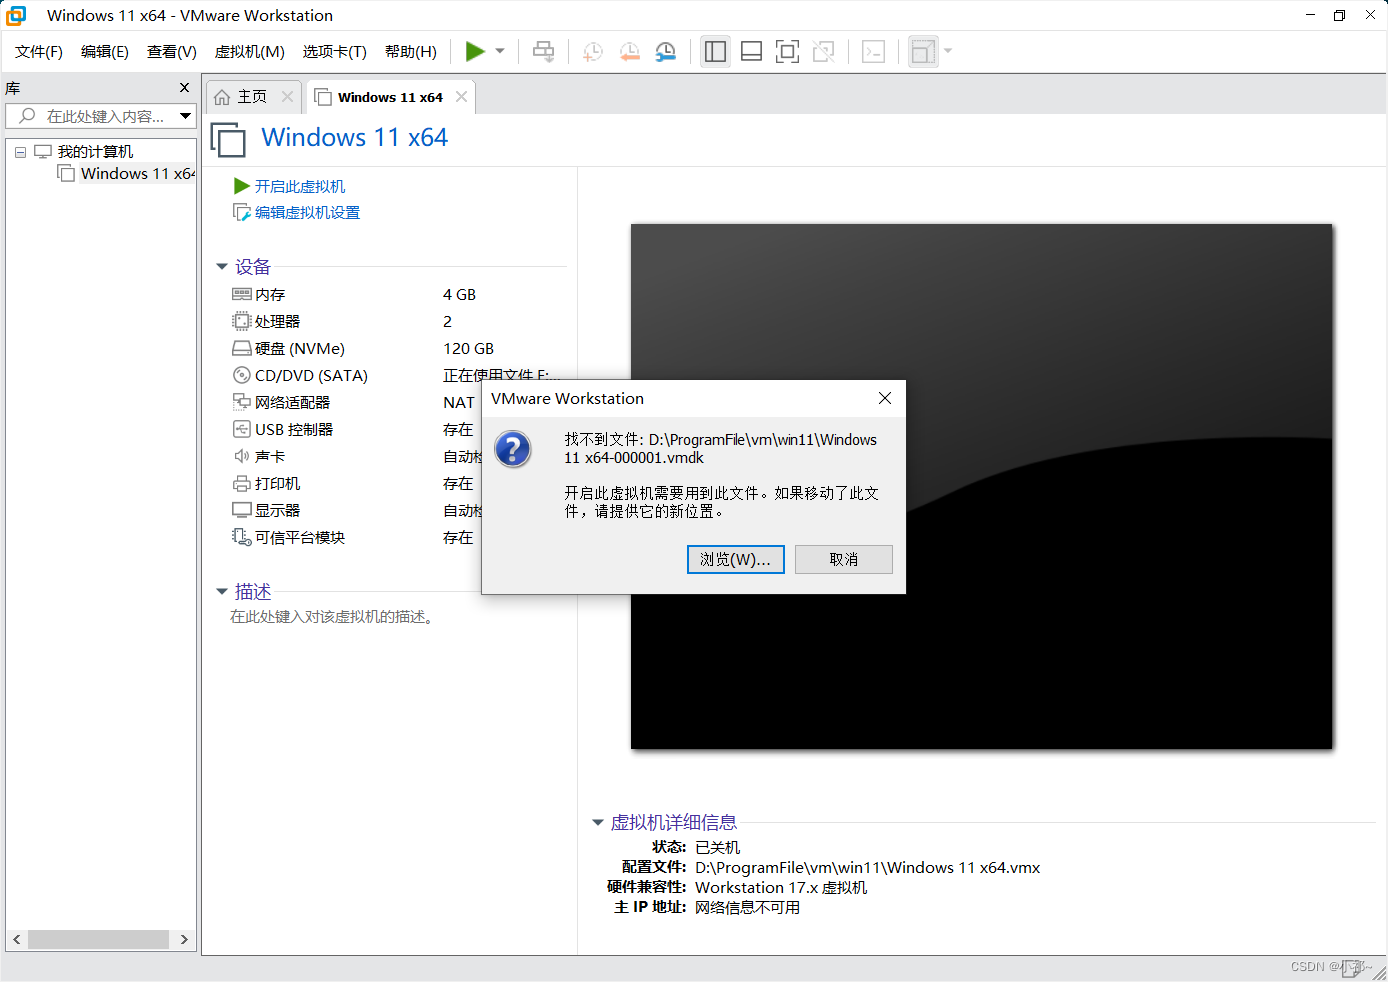
Task: Click the 4 GB memory value
Action: [459, 294]
